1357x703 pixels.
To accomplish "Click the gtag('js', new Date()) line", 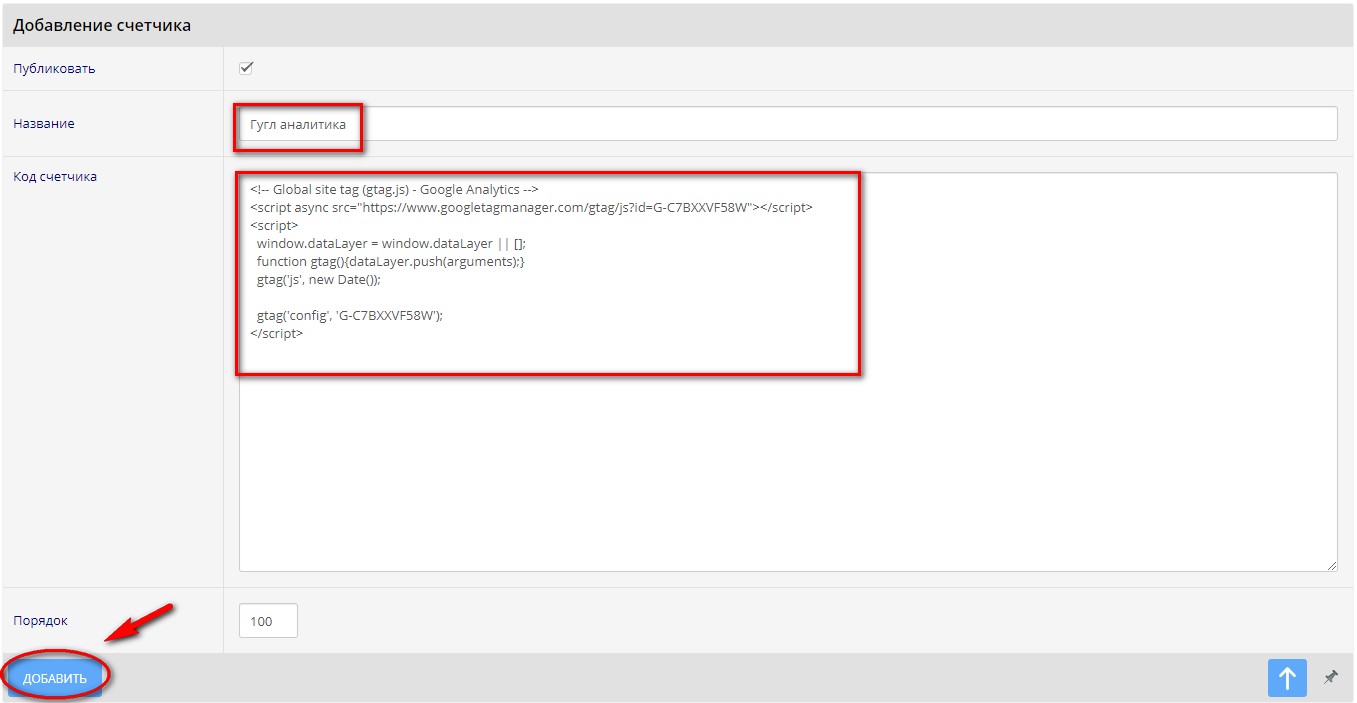I will [318, 280].
